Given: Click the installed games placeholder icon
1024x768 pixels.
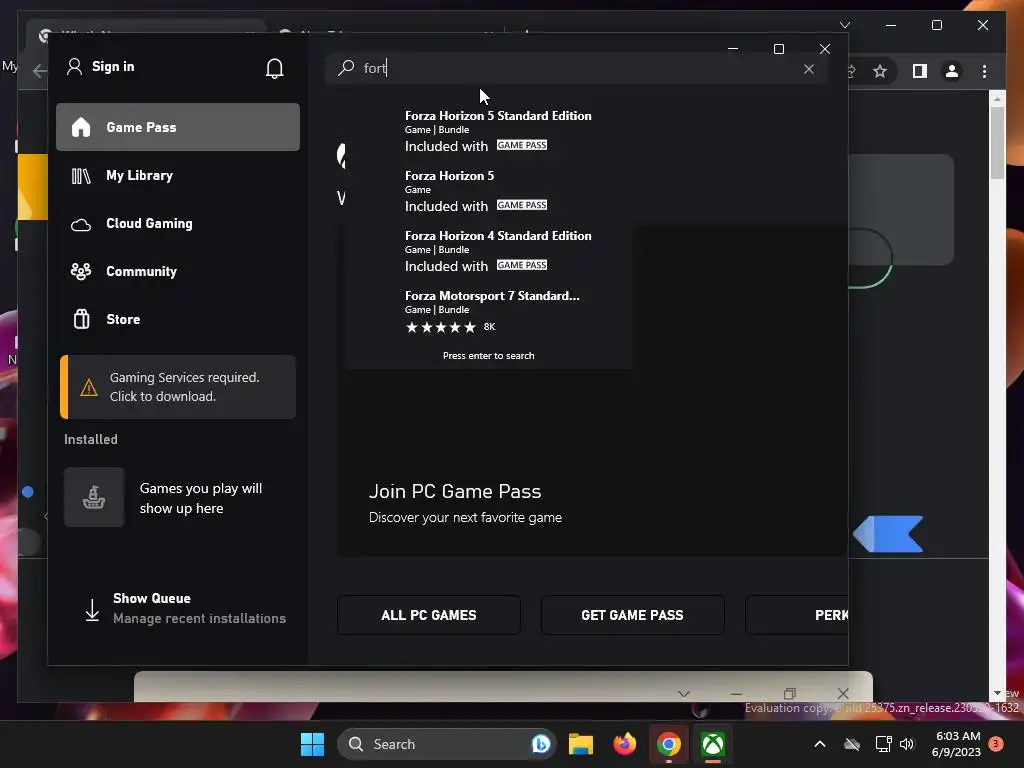Looking at the screenshot, I should coord(94,498).
